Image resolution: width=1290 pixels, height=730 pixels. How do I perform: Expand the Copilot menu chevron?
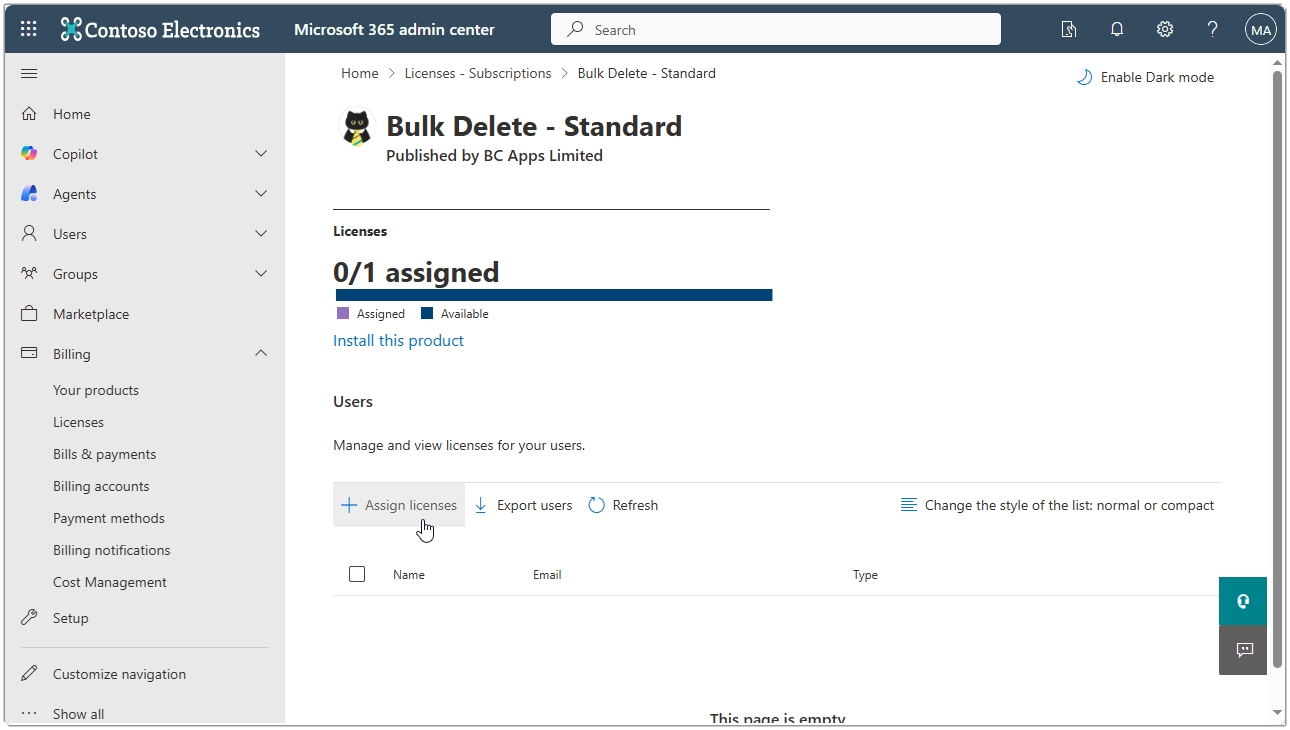(260, 153)
